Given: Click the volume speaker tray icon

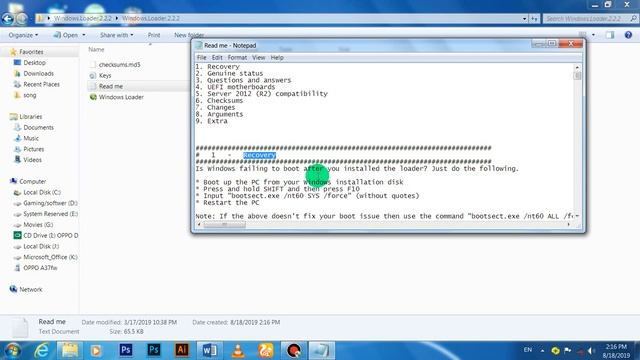Looking at the screenshot, I should pyautogui.click(x=591, y=351).
